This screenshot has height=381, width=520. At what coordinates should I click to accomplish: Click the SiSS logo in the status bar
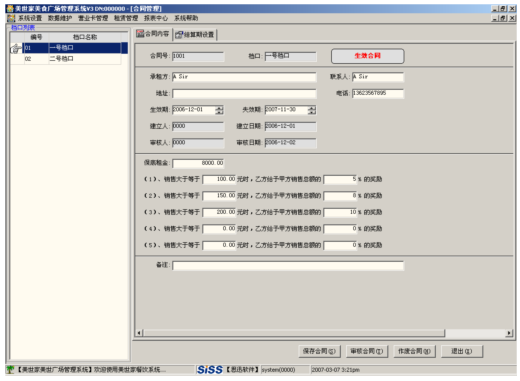click(209, 369)
